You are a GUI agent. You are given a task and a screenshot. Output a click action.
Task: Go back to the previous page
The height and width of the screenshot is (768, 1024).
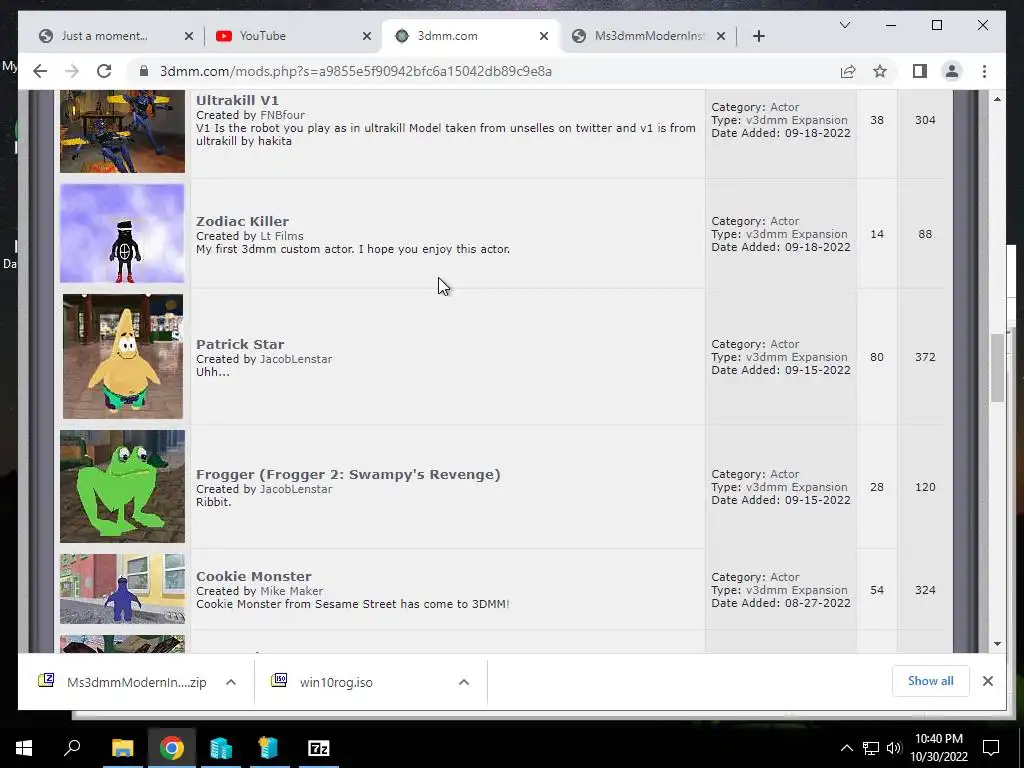coord(40,71)
